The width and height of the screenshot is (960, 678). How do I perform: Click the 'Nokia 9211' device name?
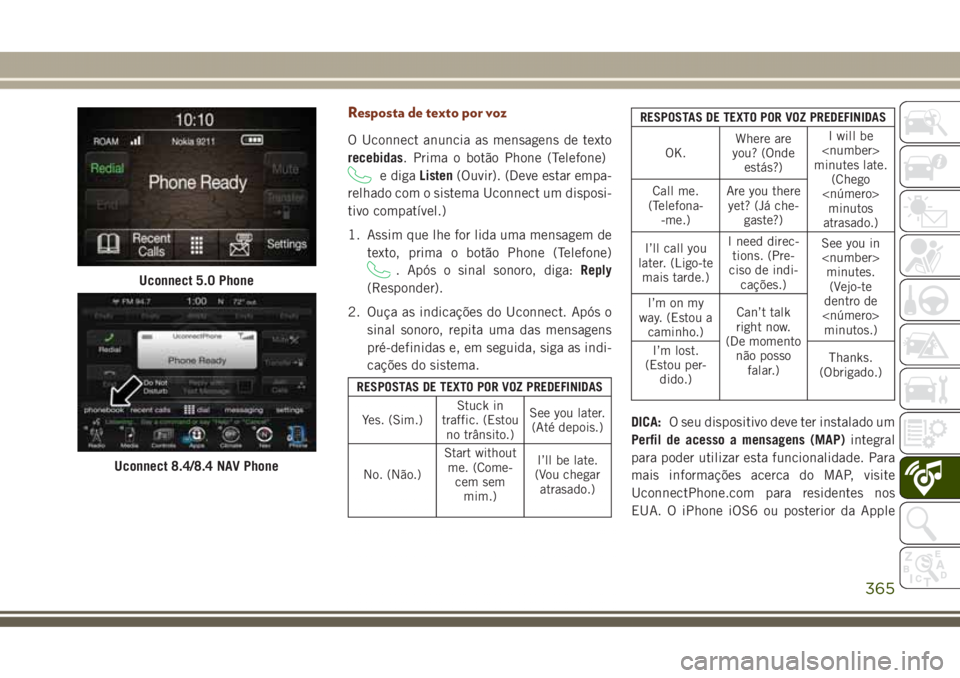pos(193,141)
